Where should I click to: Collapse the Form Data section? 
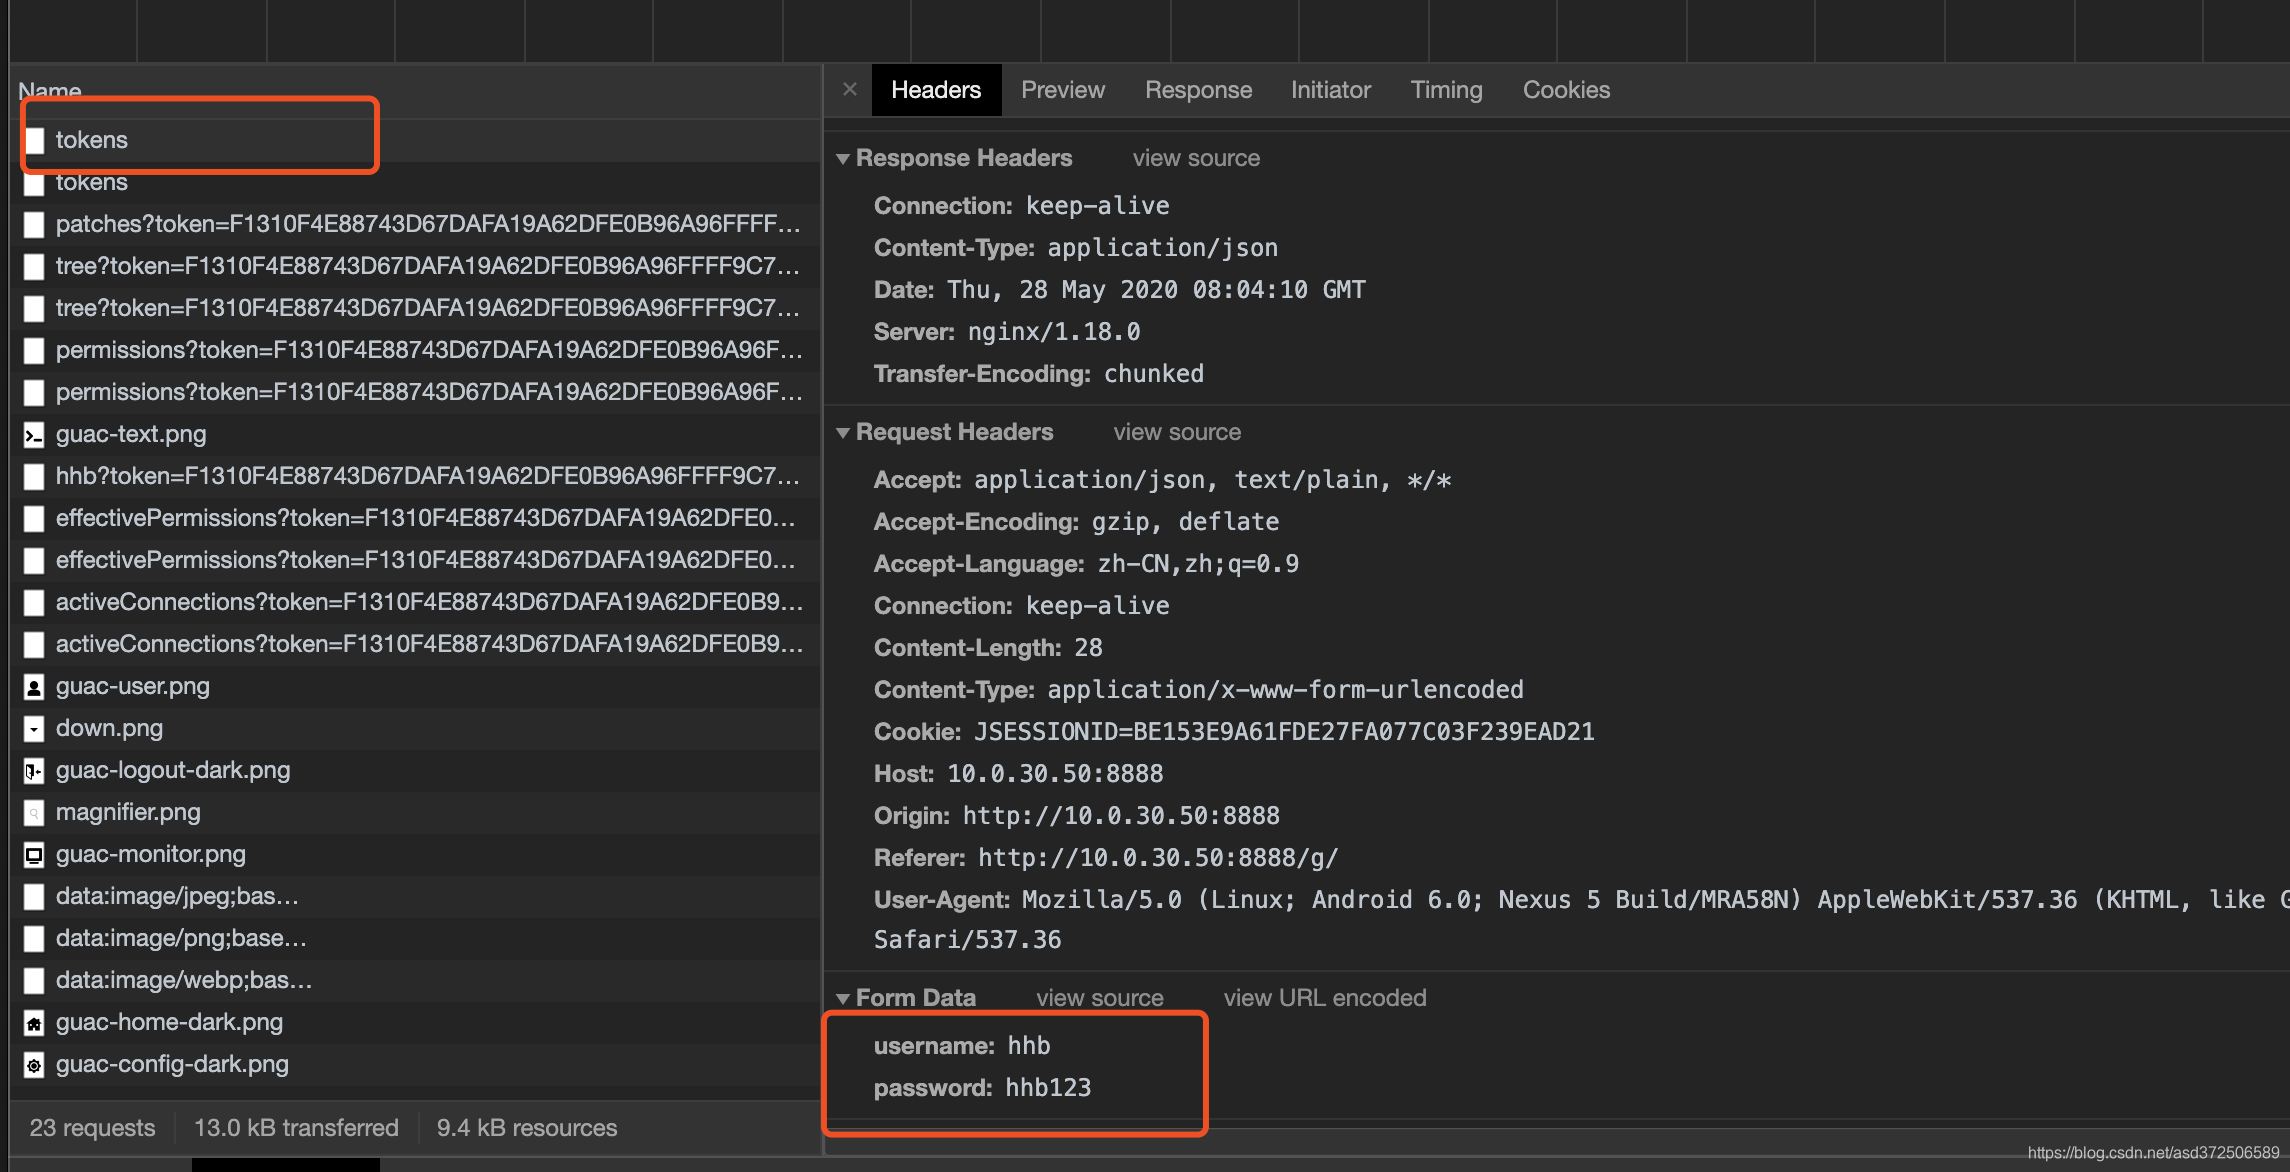[x=844, y=997]
